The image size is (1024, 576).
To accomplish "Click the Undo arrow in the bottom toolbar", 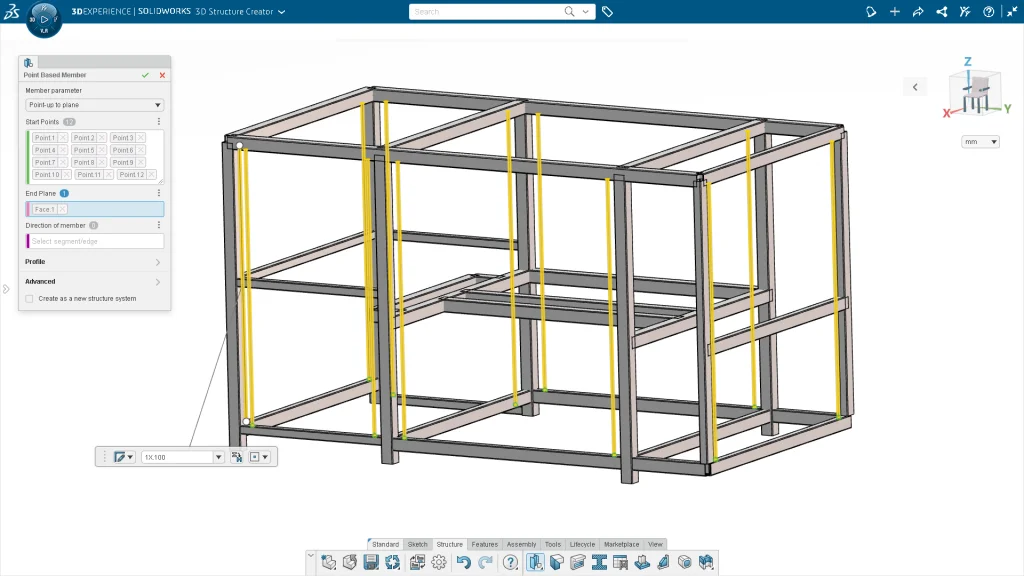I will pos(463,562).
